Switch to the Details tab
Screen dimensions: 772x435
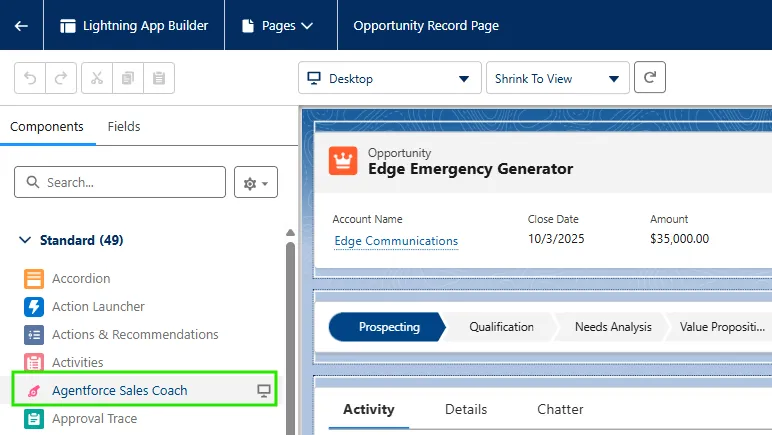(x=466, y=409)
